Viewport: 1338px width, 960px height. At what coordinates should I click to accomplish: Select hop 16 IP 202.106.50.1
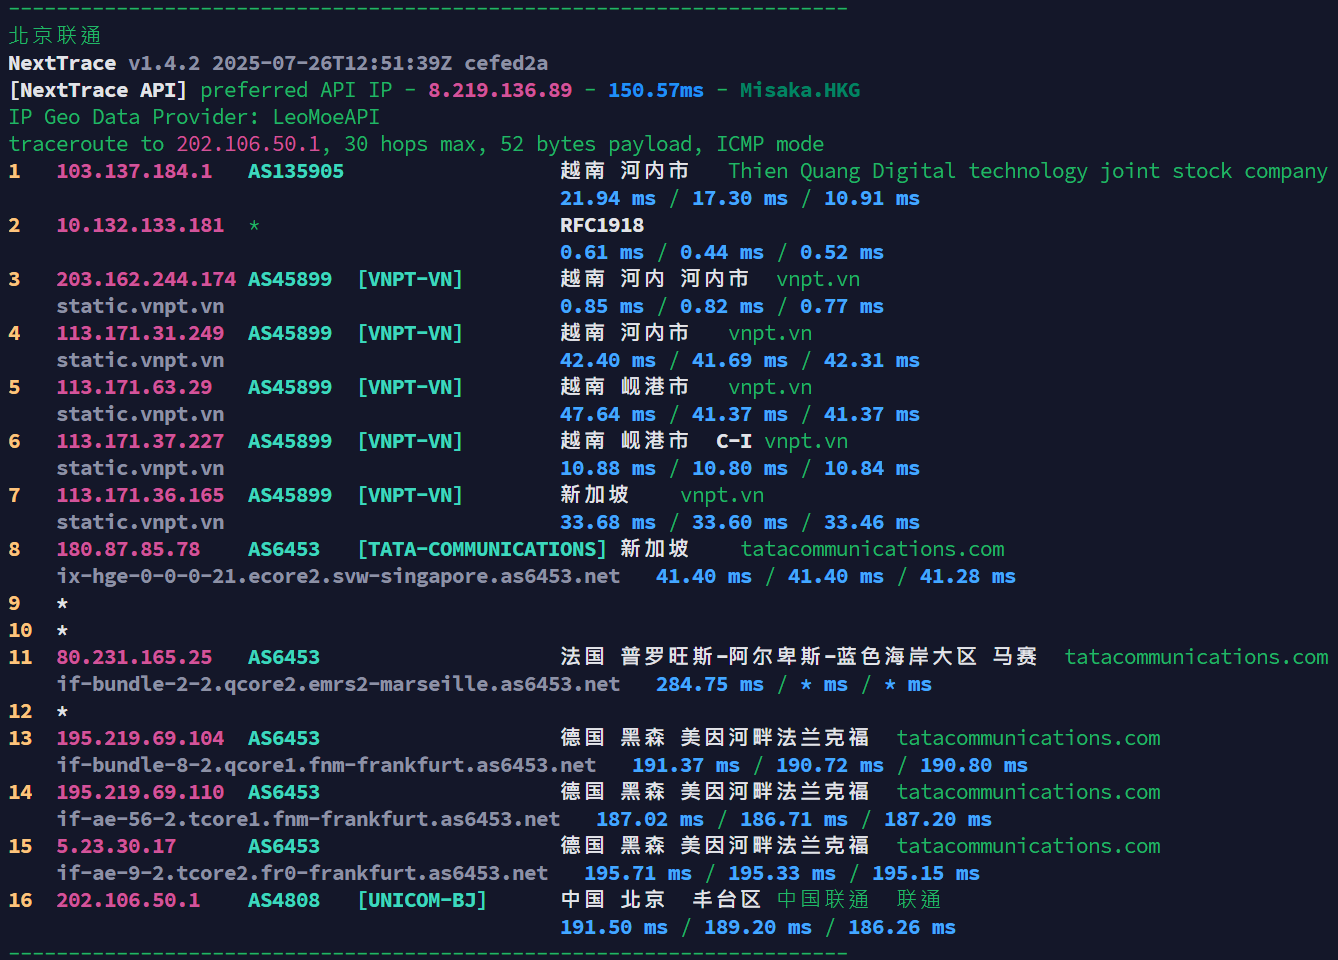pos(128,900)
